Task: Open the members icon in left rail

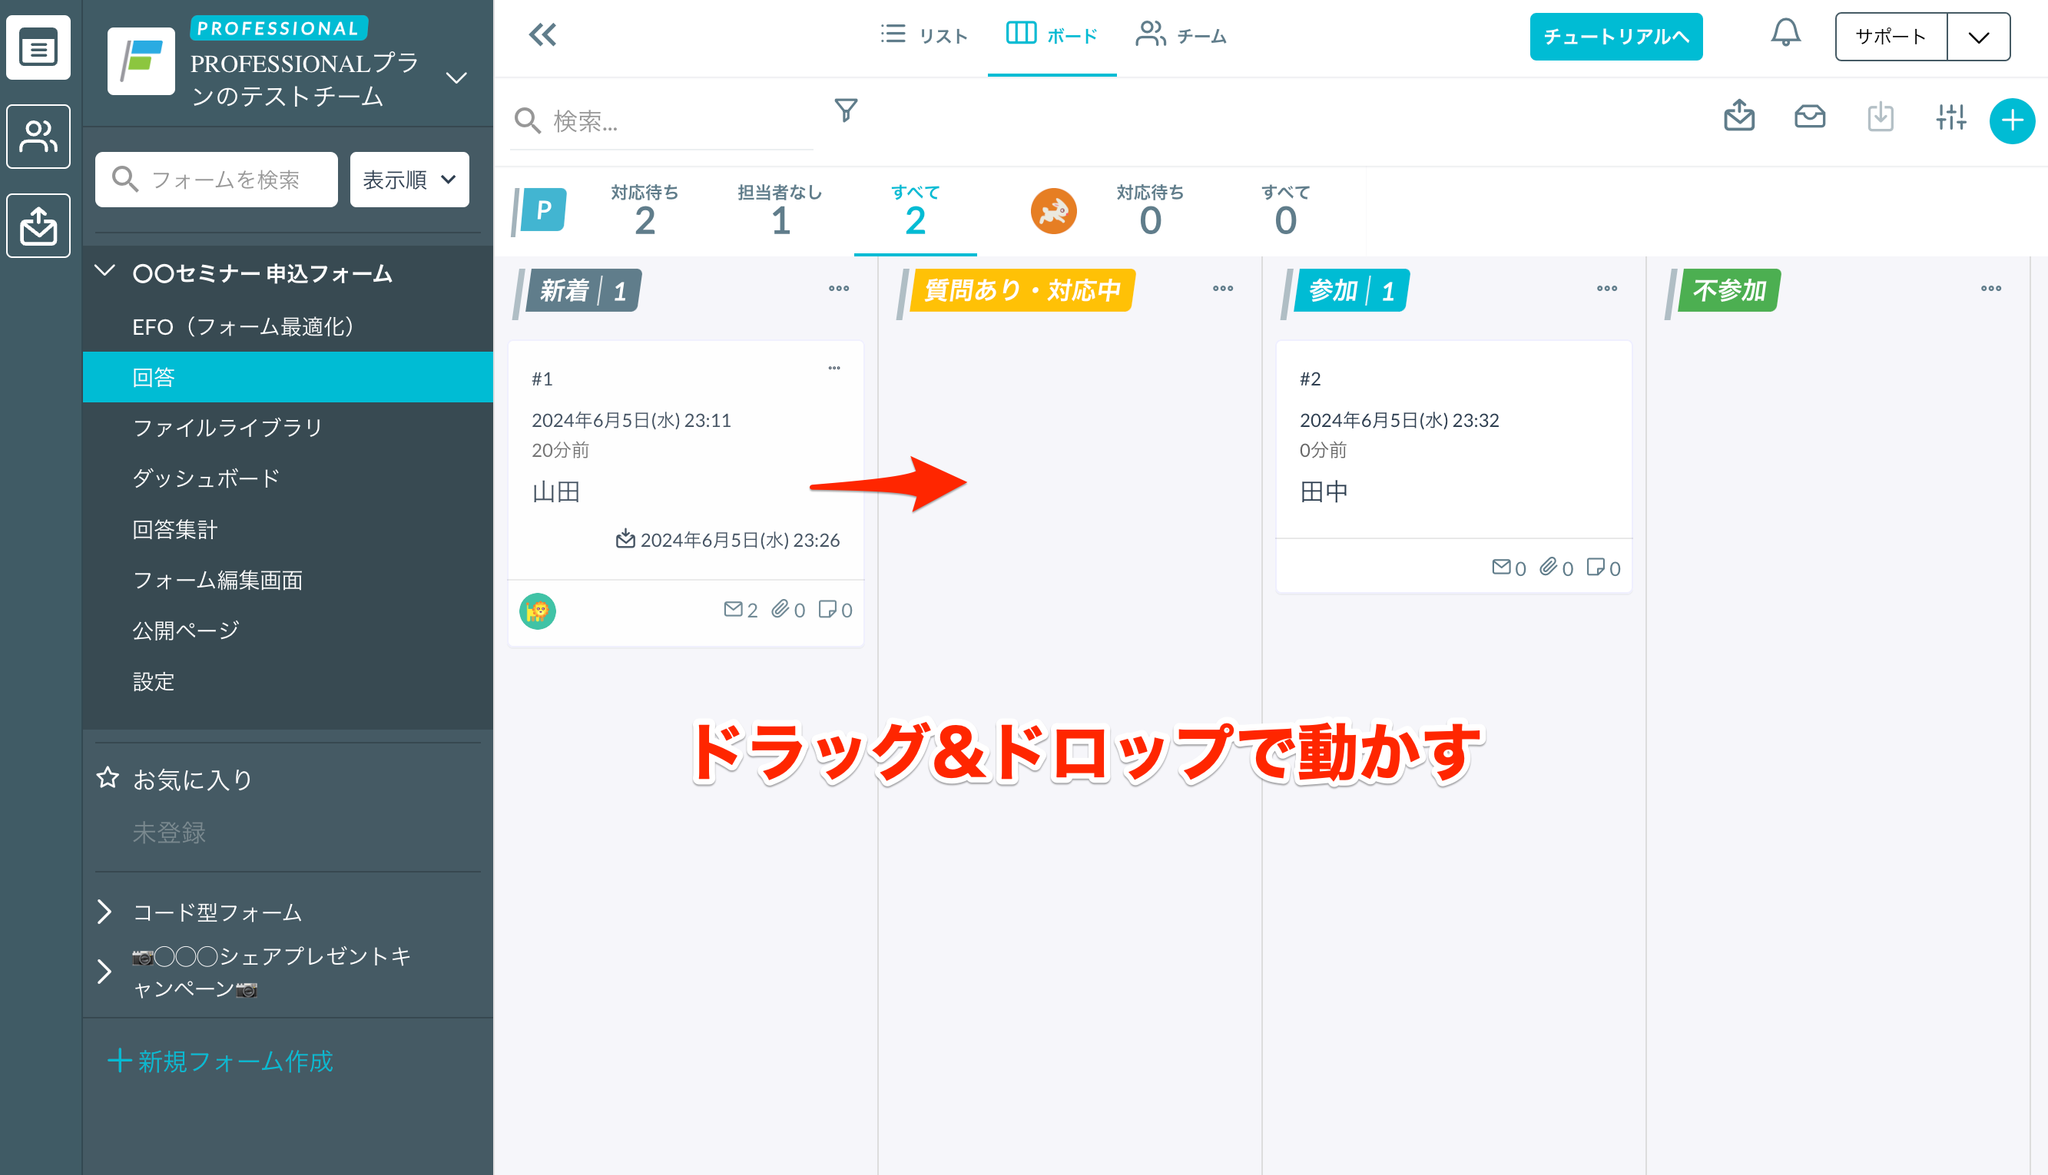Action: coord(38,137)
